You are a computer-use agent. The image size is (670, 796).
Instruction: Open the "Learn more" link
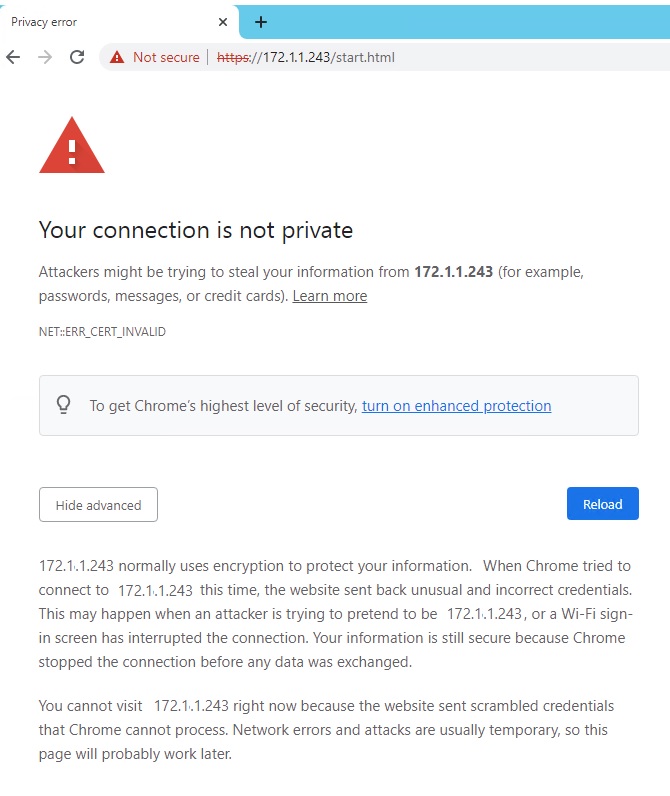[329, 296]
